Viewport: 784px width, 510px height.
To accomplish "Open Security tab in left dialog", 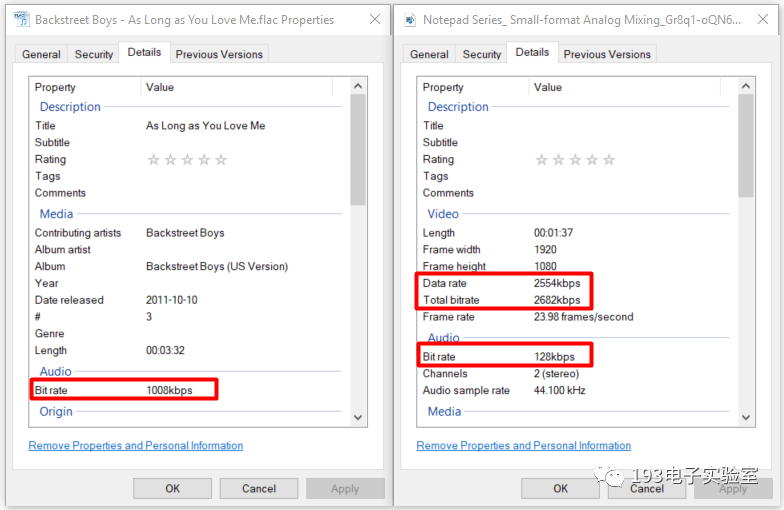I will [94, 55].
